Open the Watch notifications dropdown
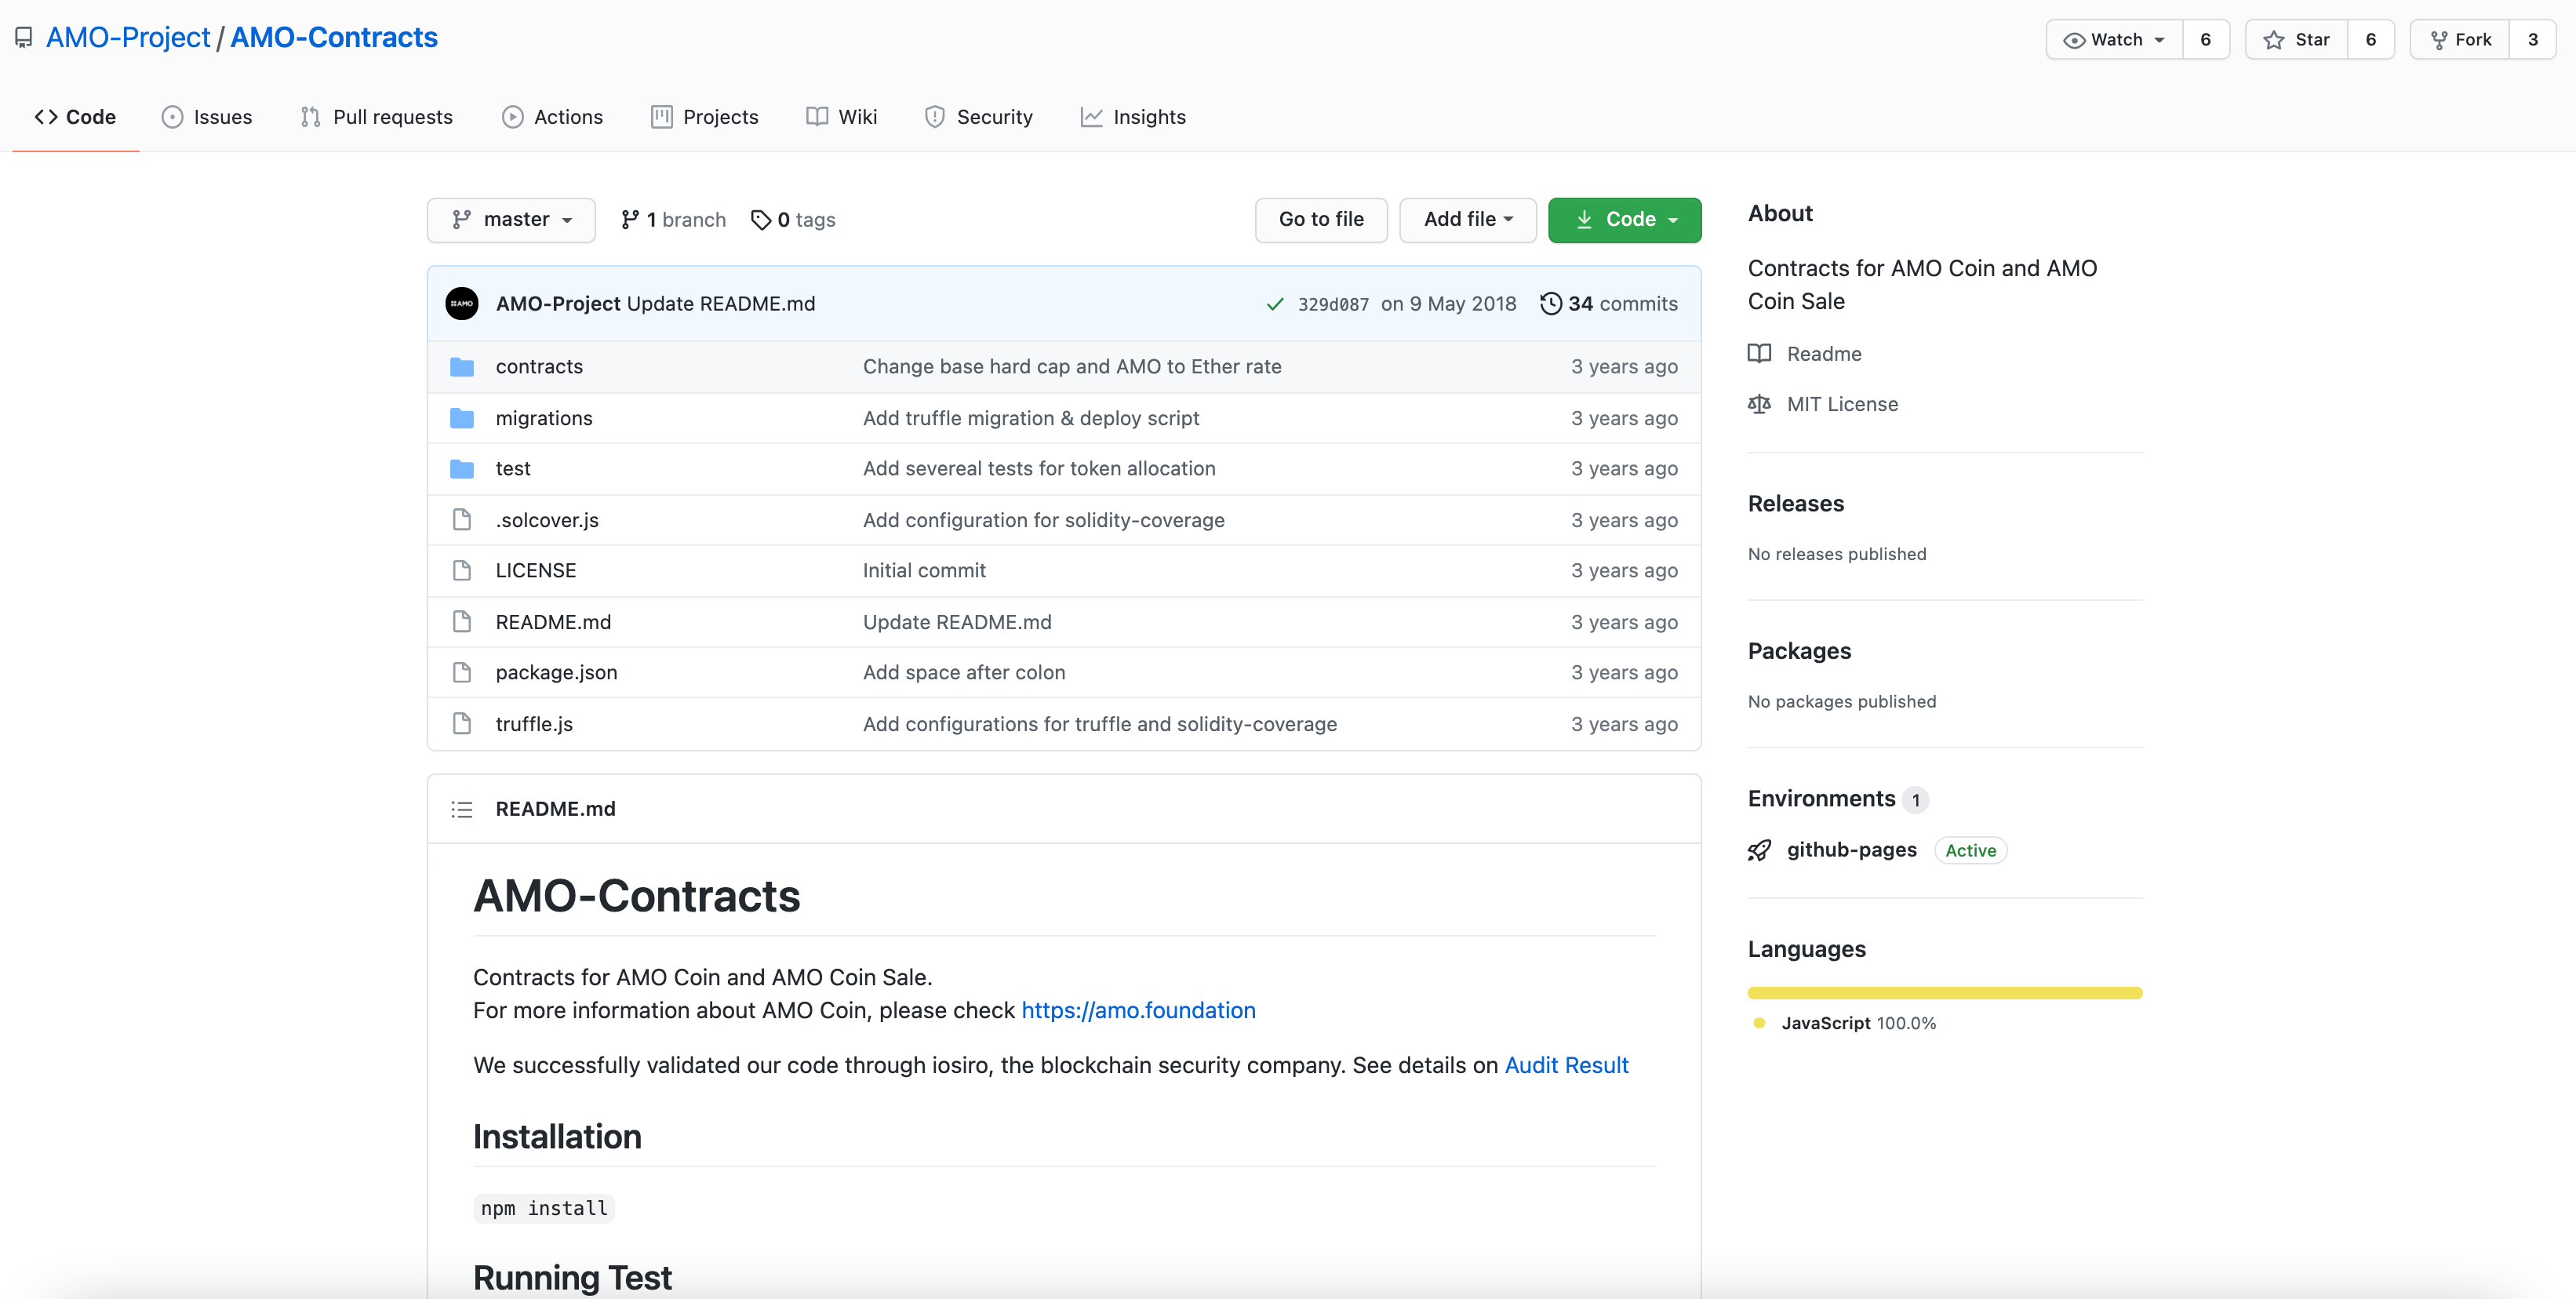Screen dimensions: 2576x1299 click(x=2114, y=40)
